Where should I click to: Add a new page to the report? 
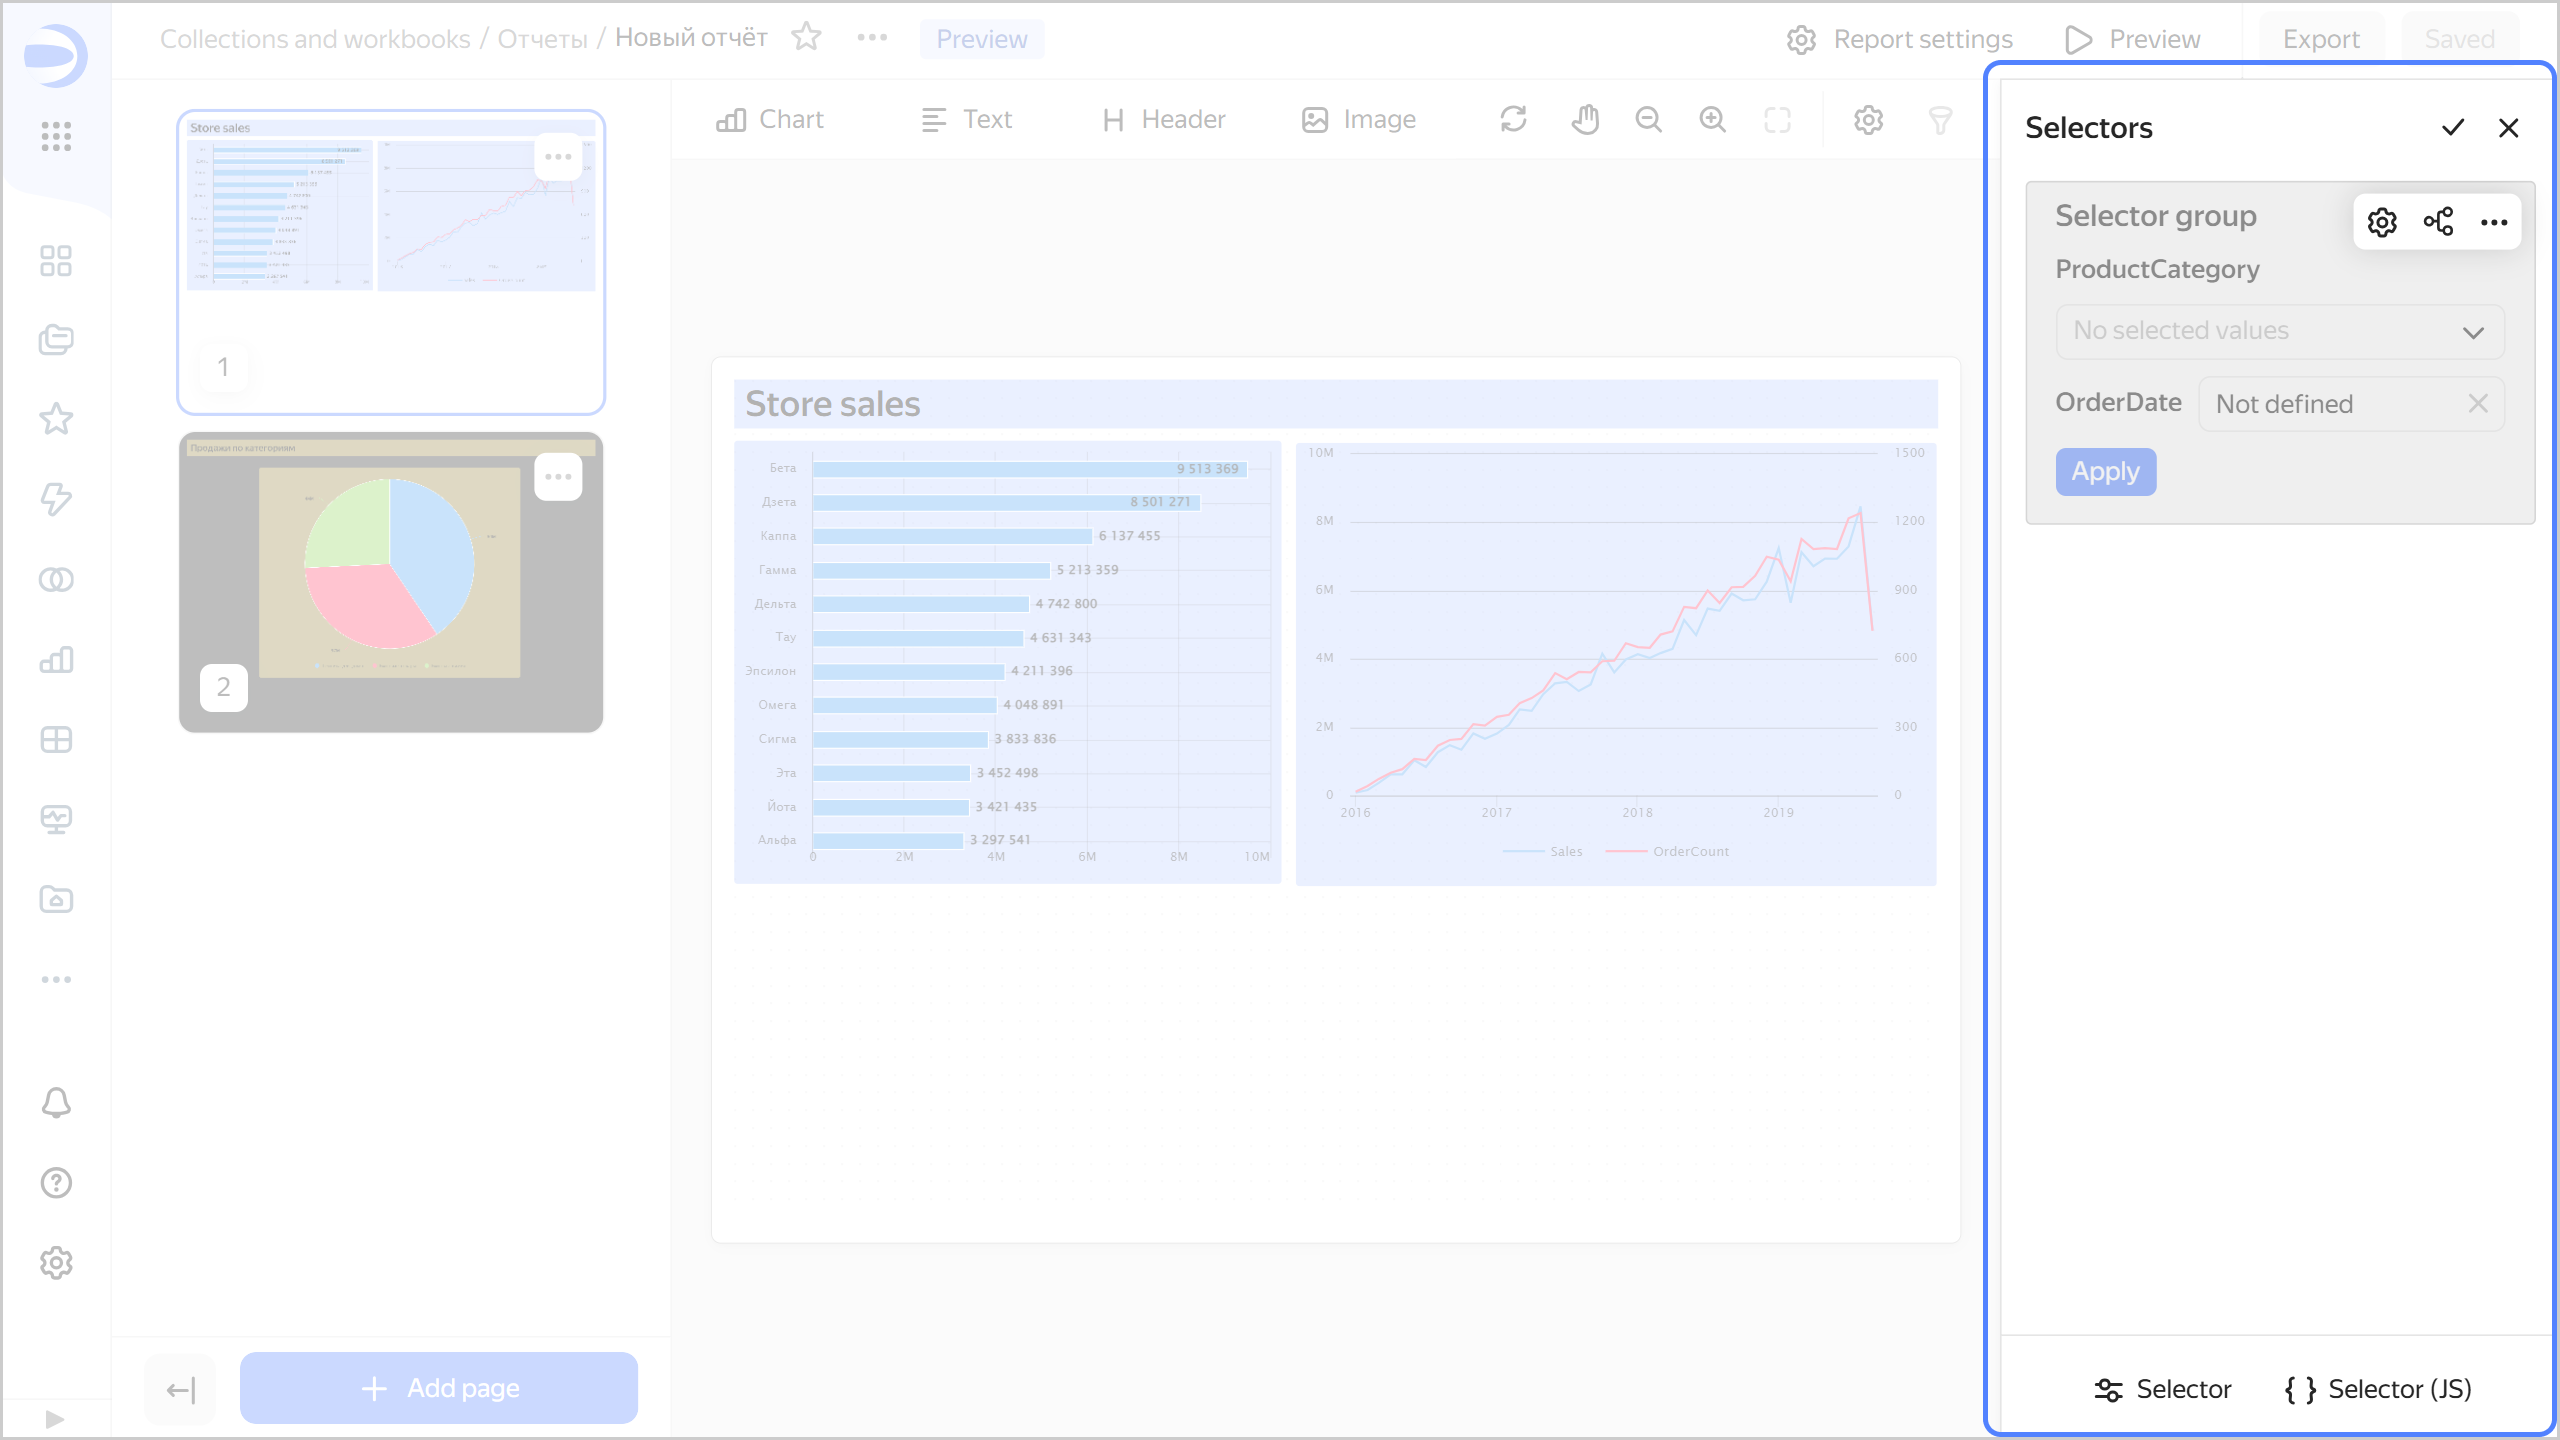click(x=438, y=1387)
